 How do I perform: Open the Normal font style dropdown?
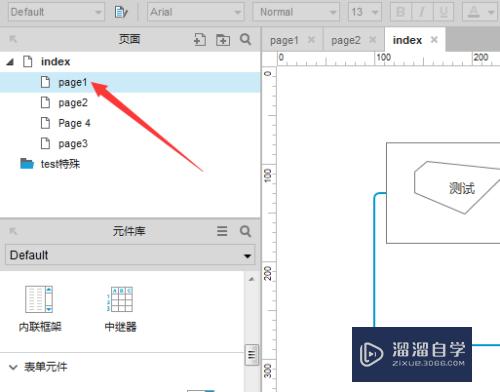tap(296, 12)
